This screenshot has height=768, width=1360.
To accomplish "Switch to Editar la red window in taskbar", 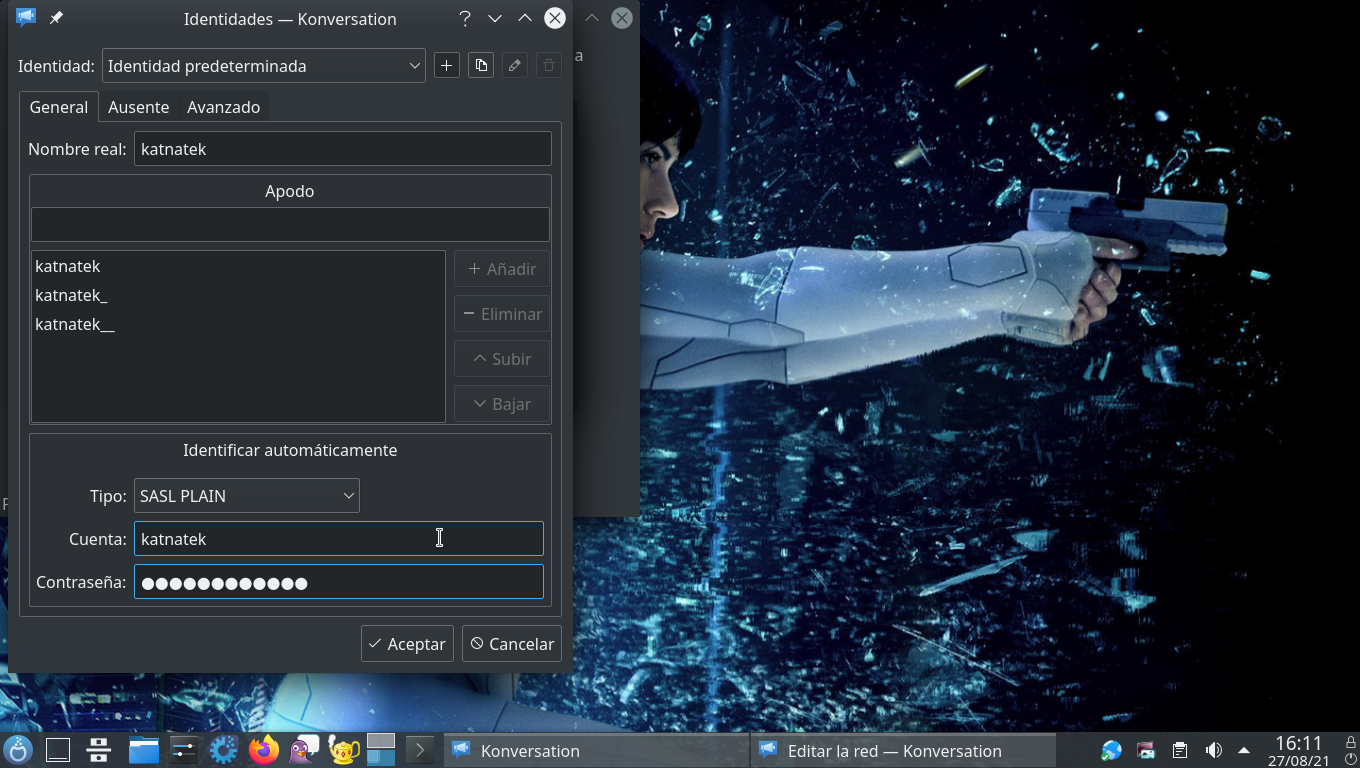I will (903, 750).
